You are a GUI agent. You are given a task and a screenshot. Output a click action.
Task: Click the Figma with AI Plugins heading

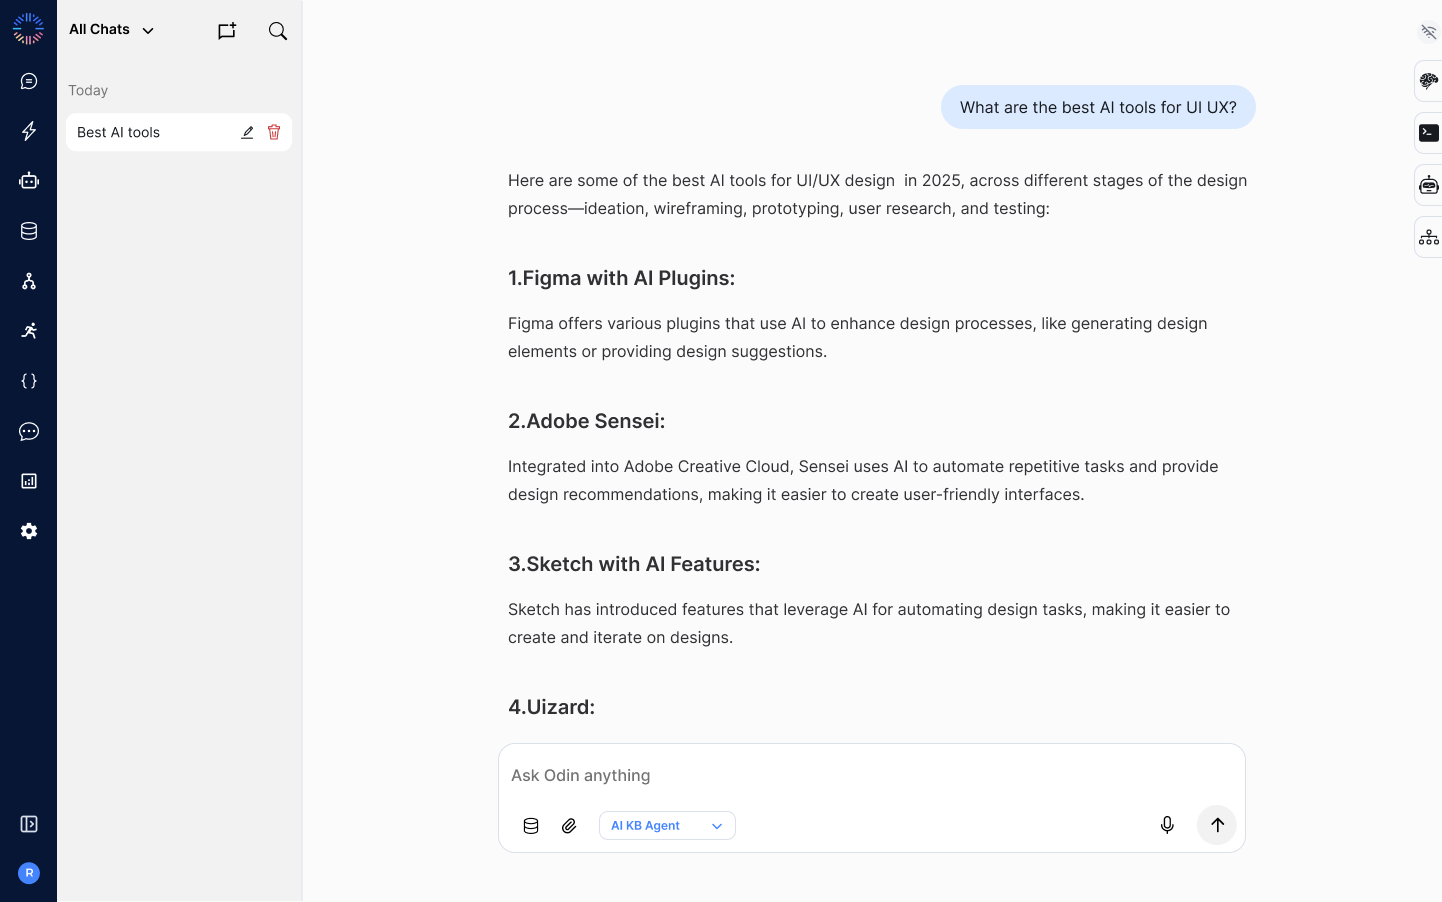point(622,278)
